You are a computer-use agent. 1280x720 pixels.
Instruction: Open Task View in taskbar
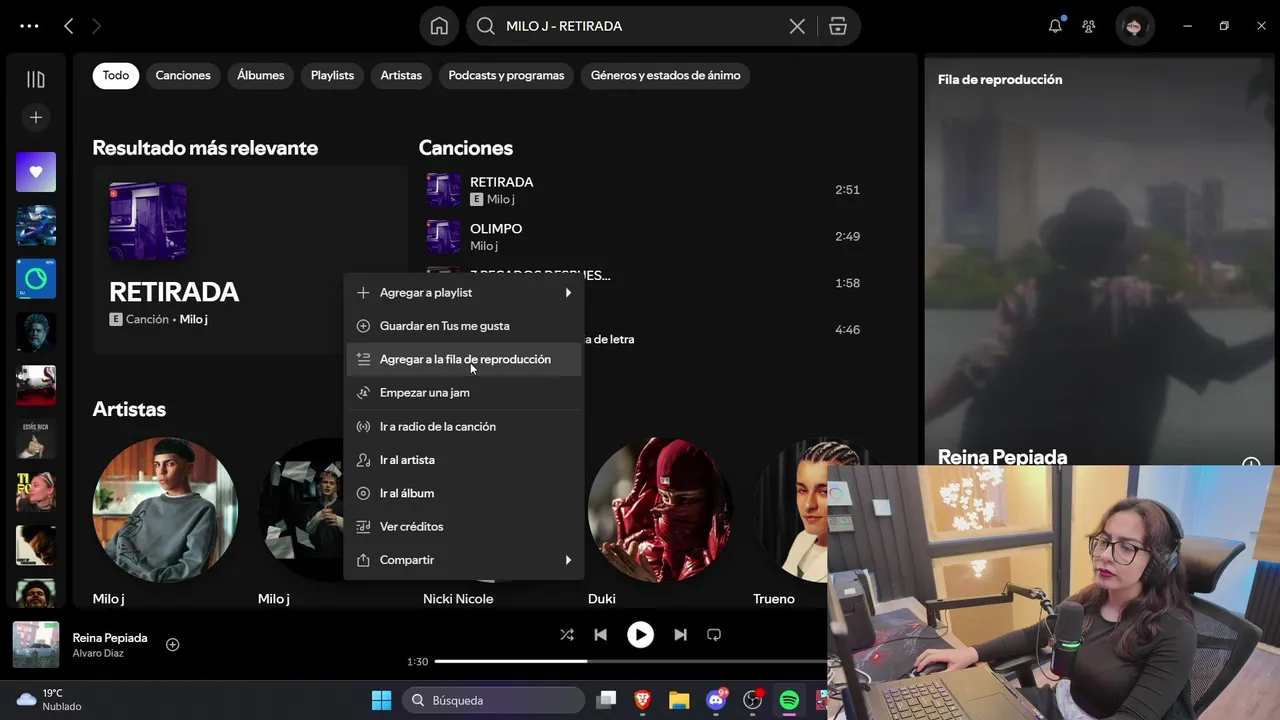point(606,700)
